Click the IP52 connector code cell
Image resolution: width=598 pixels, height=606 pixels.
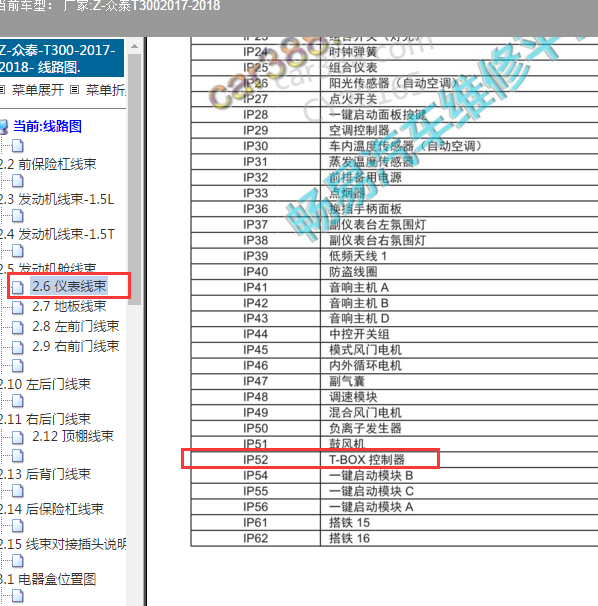[x=256, y=460]
